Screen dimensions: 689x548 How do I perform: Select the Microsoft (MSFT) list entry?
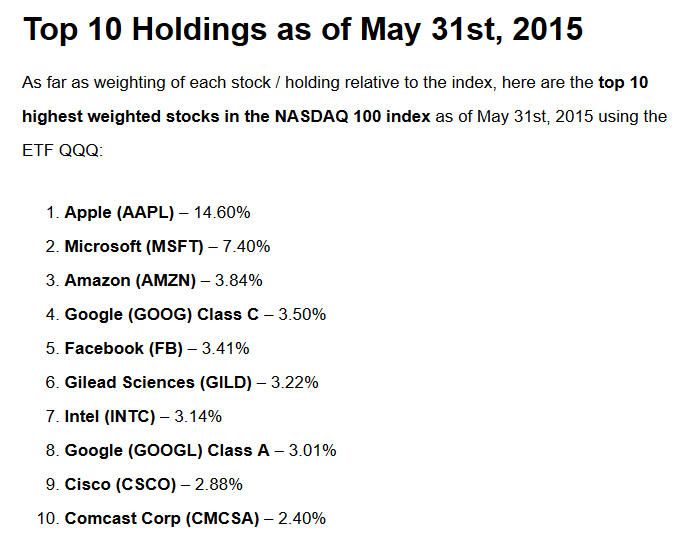[x=133, y=246]
